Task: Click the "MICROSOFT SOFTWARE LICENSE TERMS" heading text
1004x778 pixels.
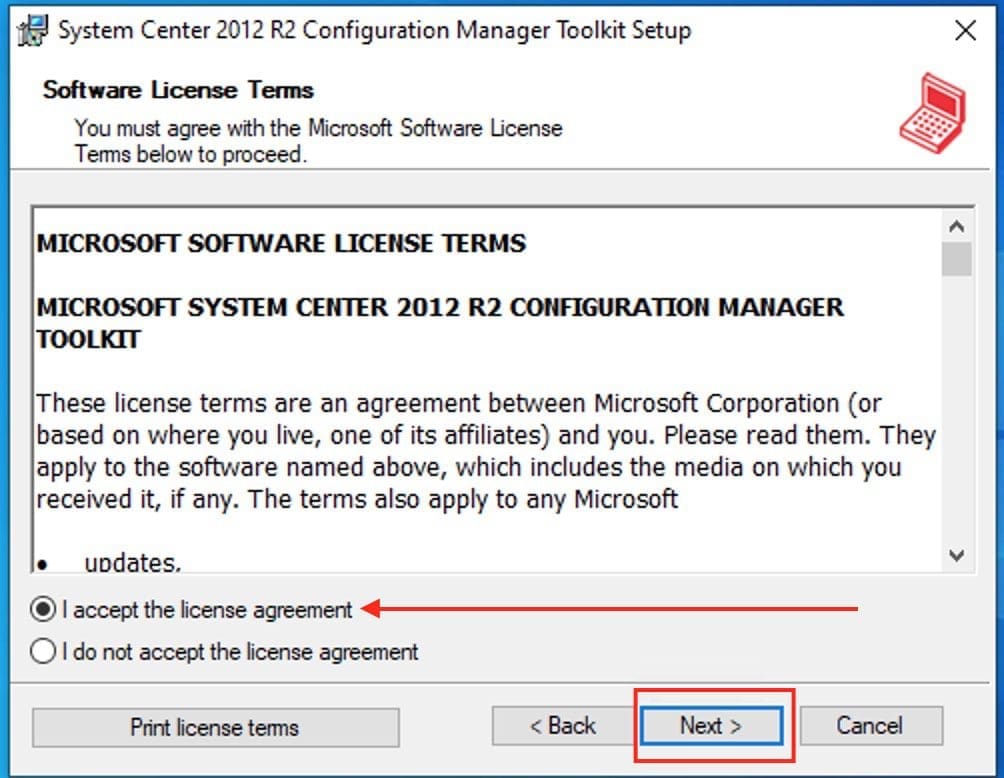Action: click(x=281, y=243)
